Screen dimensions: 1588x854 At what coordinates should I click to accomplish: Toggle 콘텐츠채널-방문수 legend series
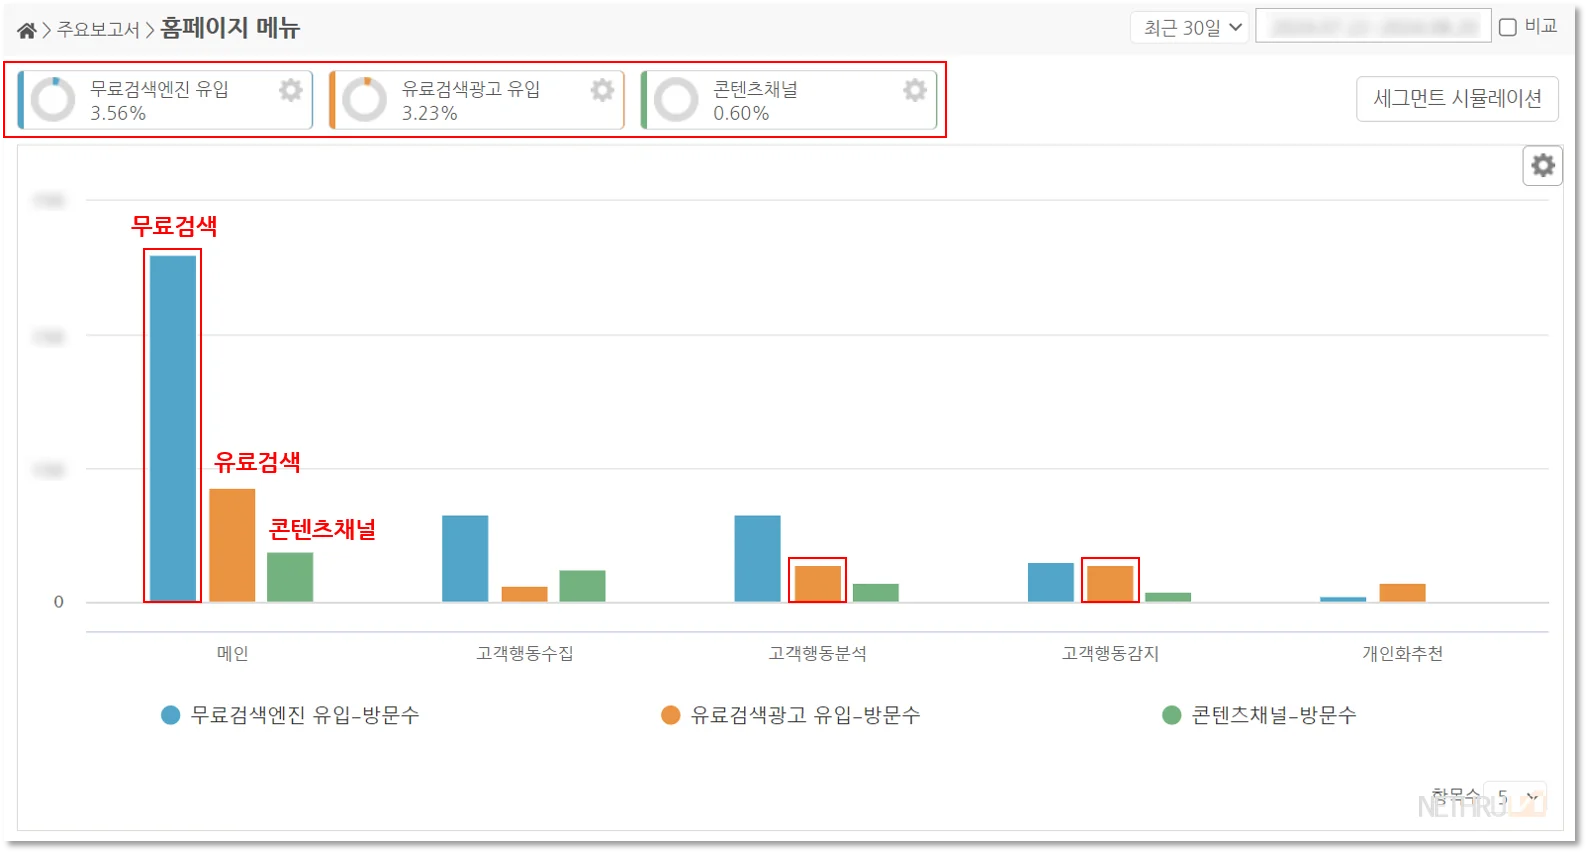(x=1260, y=715)
